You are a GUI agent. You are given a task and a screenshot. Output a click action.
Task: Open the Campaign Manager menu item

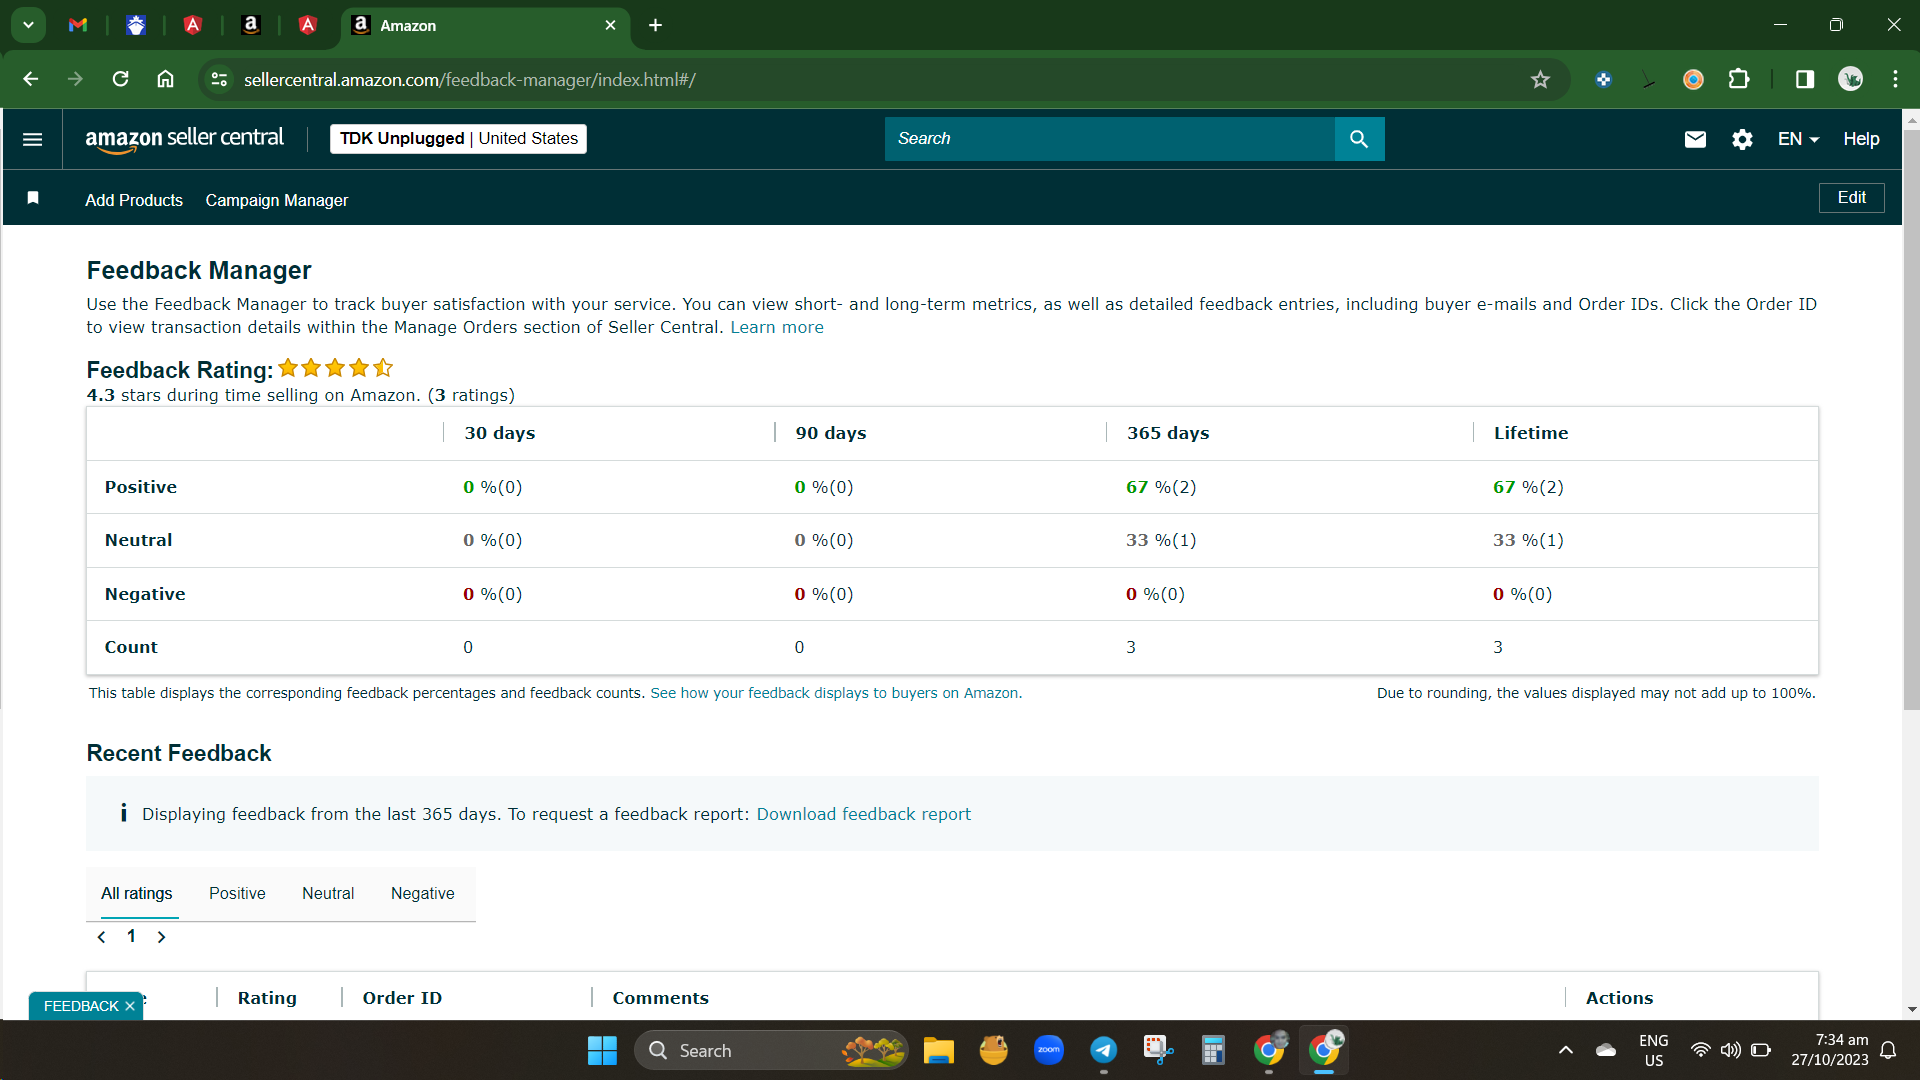[x=277, y=200]
